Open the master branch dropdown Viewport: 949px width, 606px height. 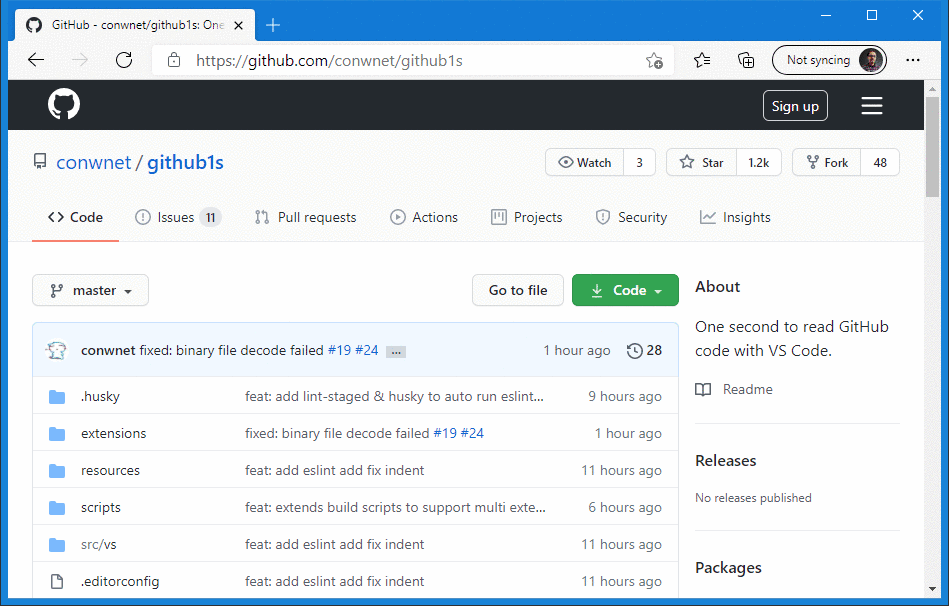point(90,291)
